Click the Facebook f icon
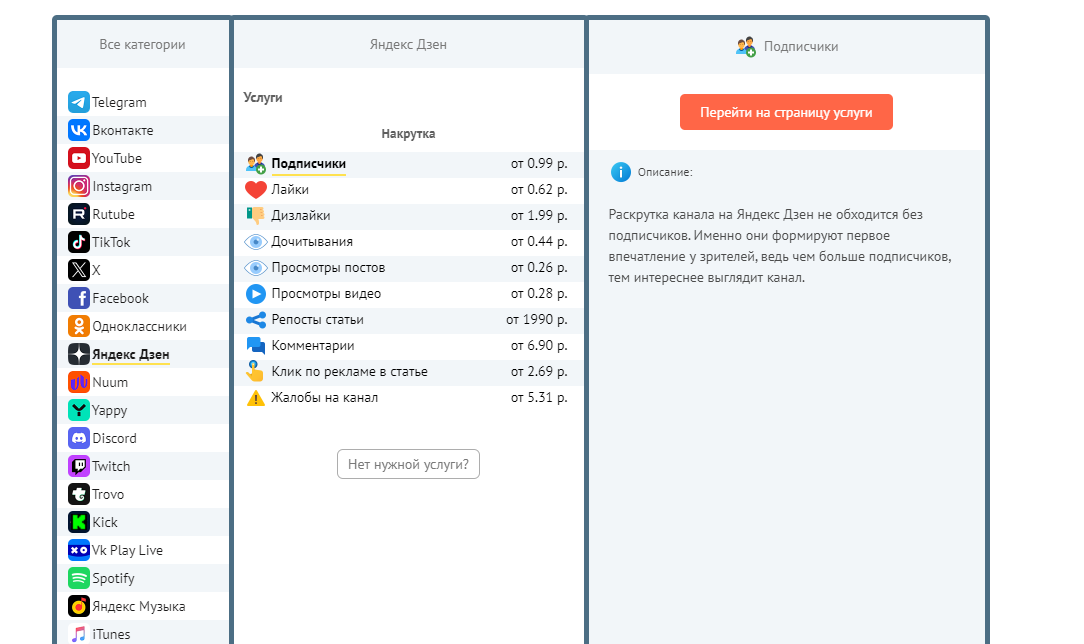The width and height of the screenshot is (1084, 644). click(79, 298)
